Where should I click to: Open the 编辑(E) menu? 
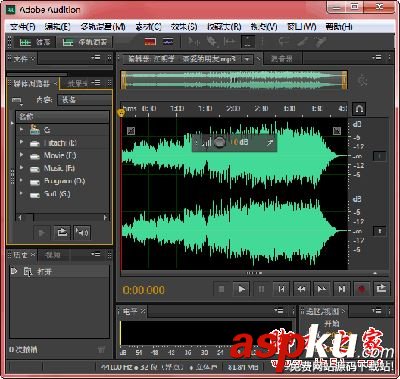[x=57, y=26]
